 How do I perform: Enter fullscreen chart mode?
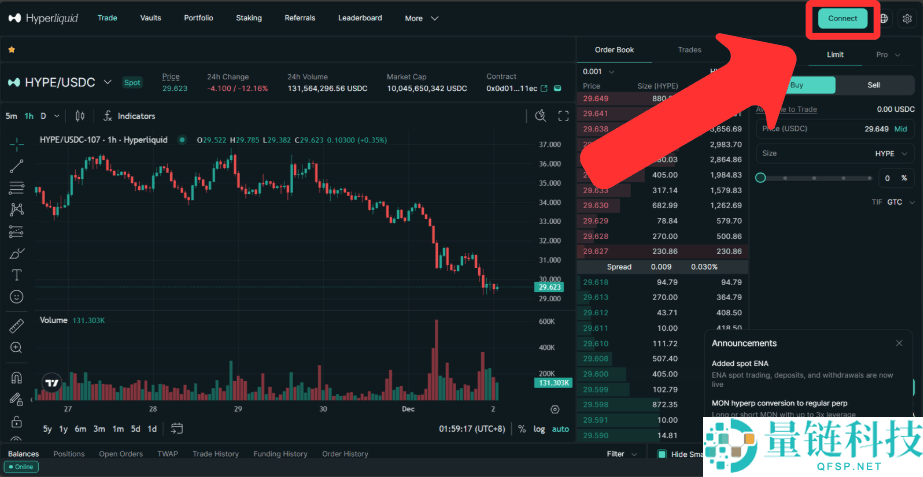(x=563, y=116)
